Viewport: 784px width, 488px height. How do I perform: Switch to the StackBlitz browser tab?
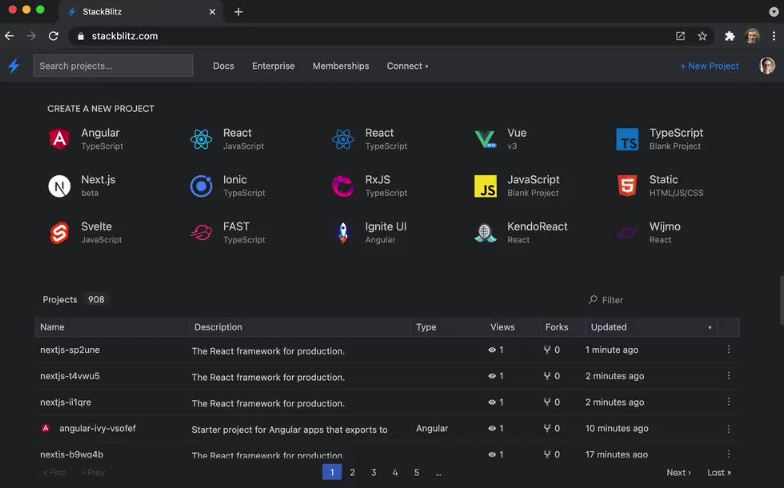(x=141, y=12)
